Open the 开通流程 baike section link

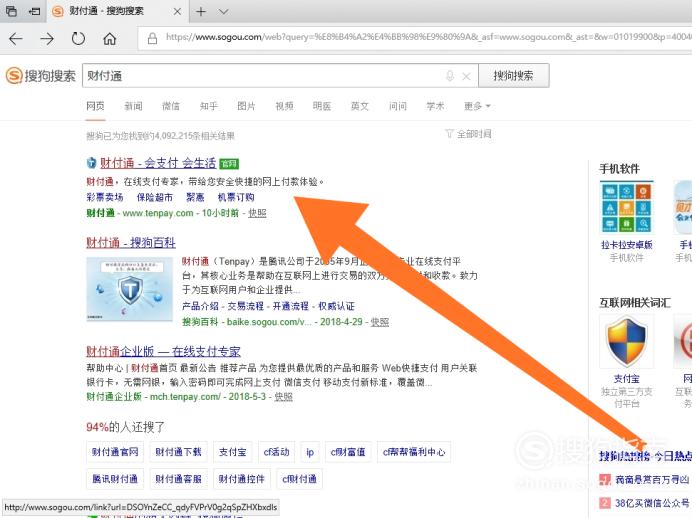[x=291, y=306]
